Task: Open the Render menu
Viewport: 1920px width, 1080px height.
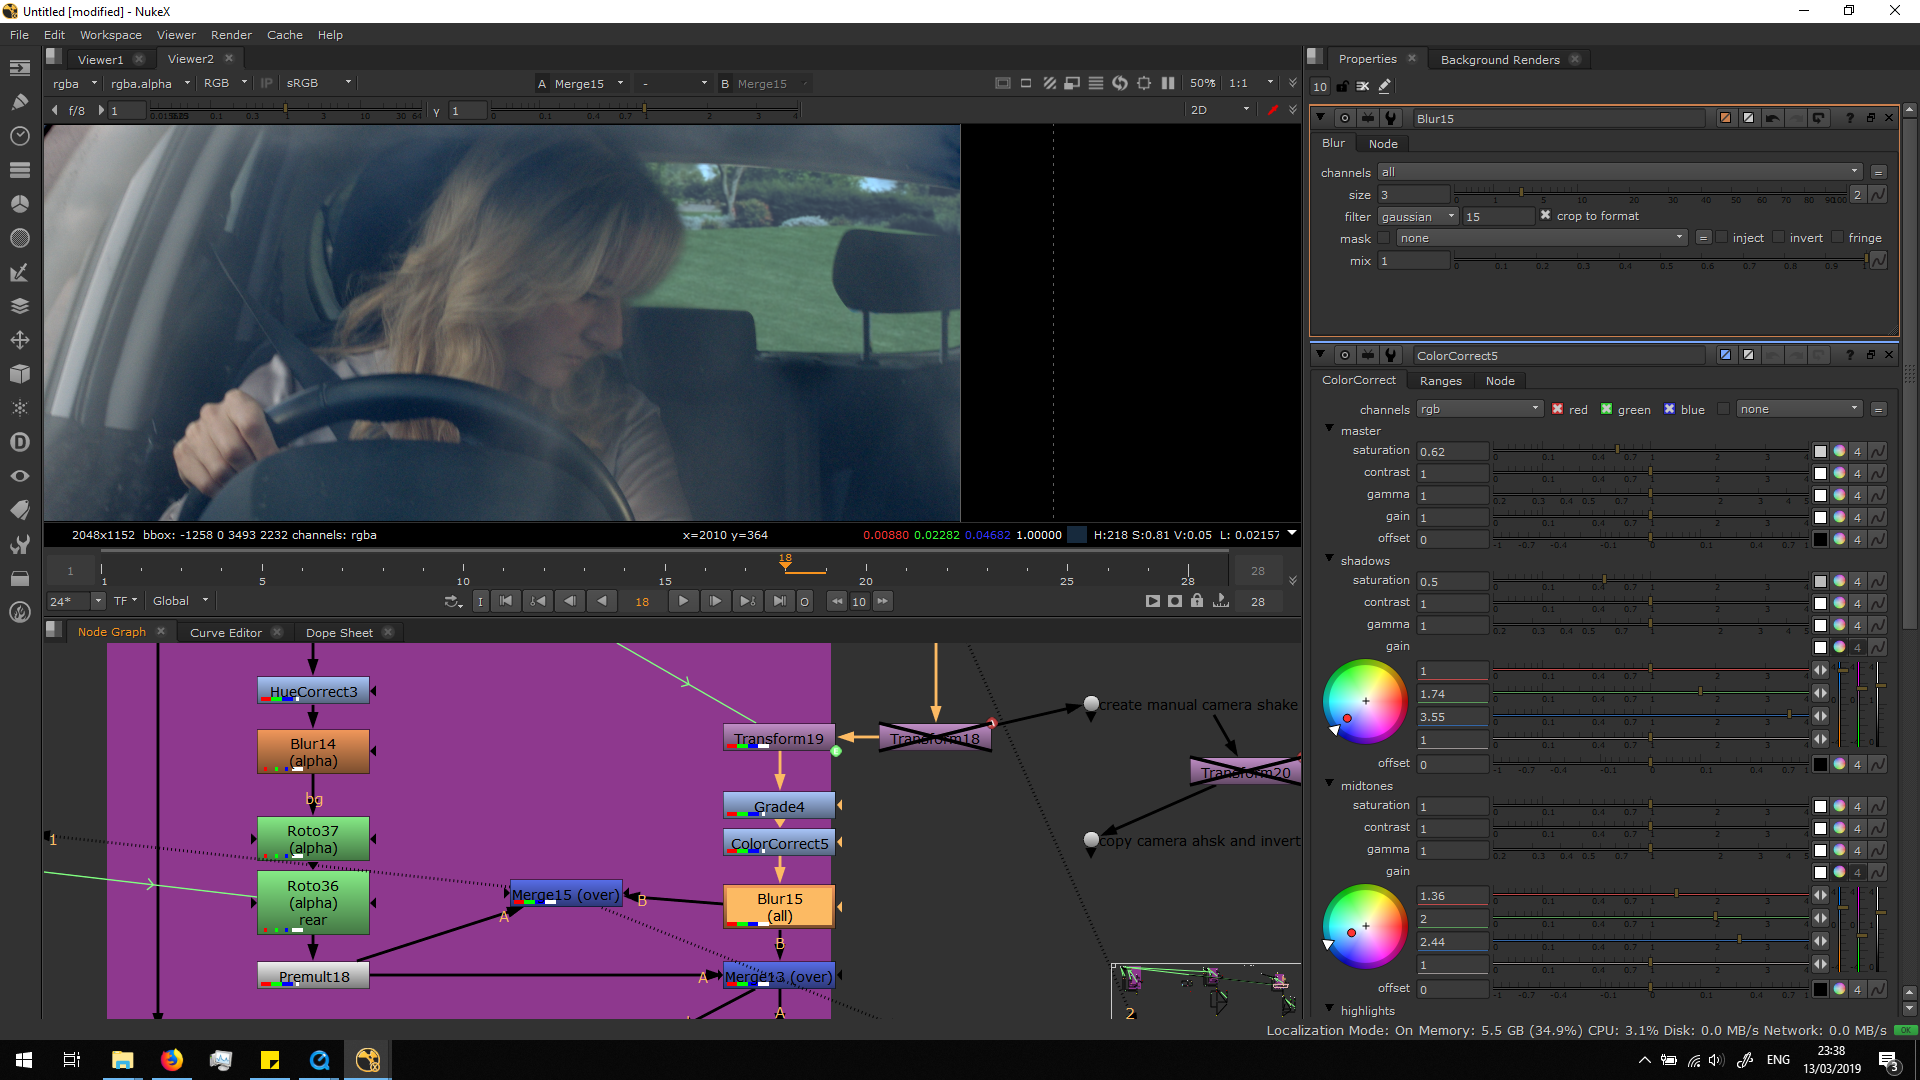Action: click(x=230, y=35)
